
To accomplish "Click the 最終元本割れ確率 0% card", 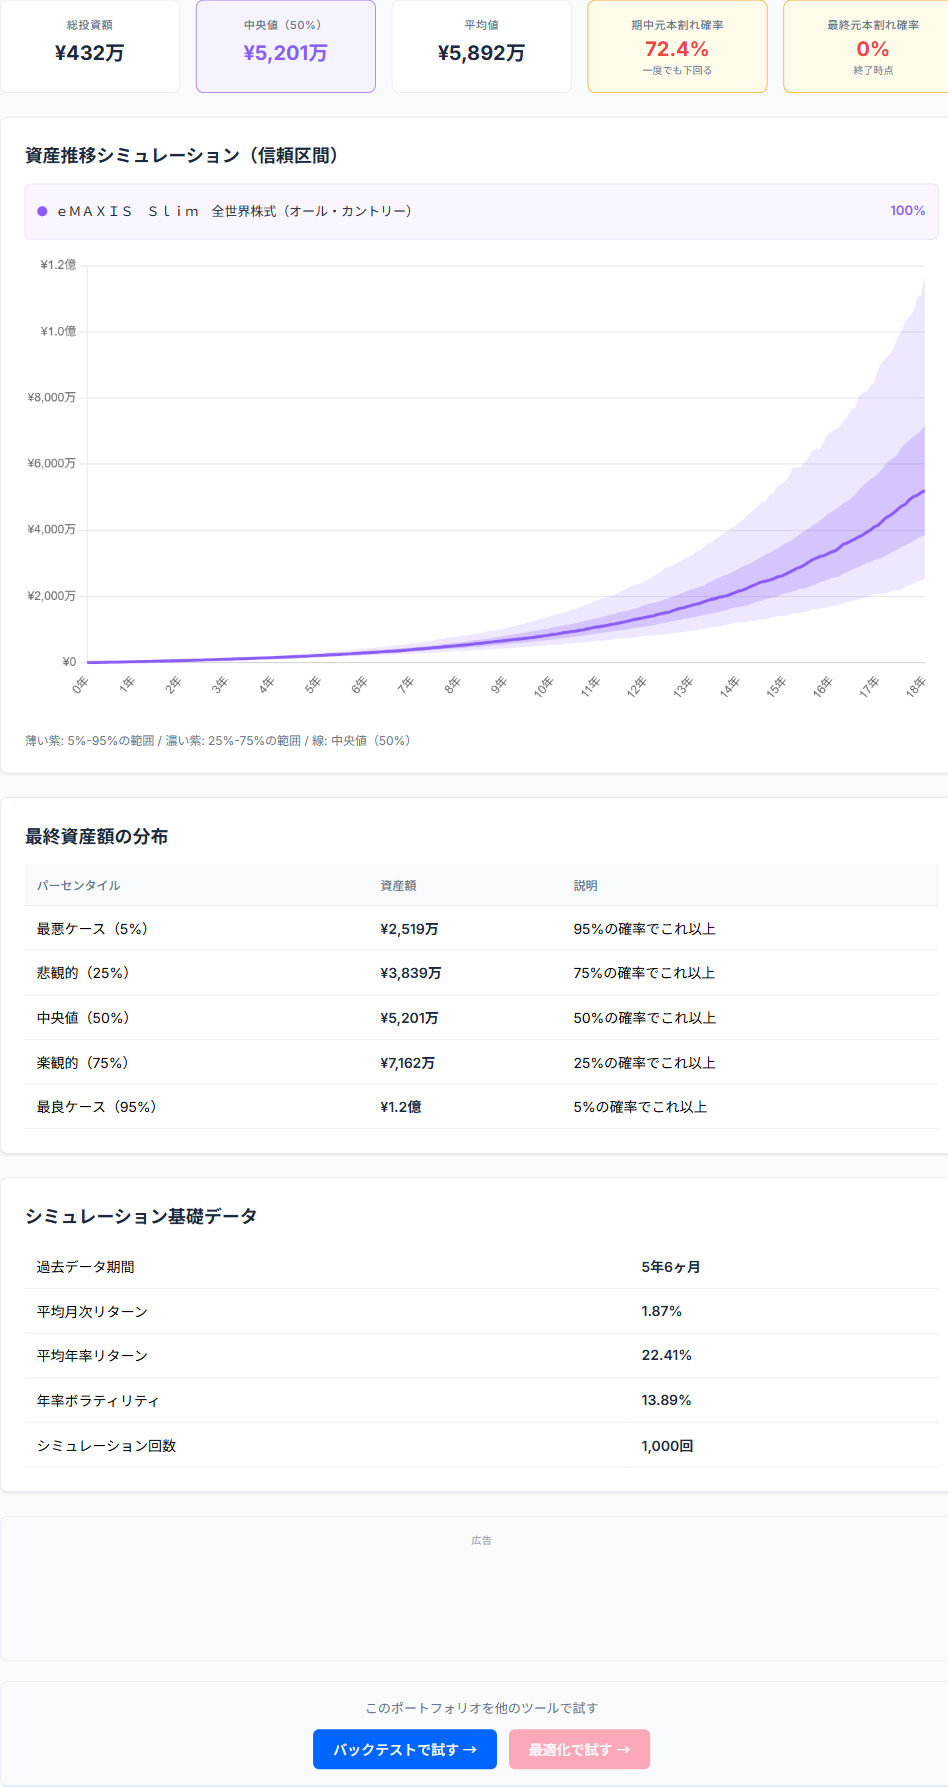I will 868,46.
